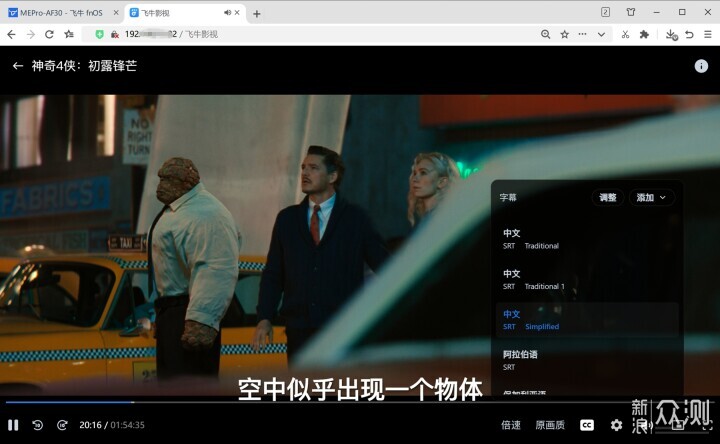Open the page zoom magnifier icon
This screenshot has height=444, width=720.
(x=546, y=34)
